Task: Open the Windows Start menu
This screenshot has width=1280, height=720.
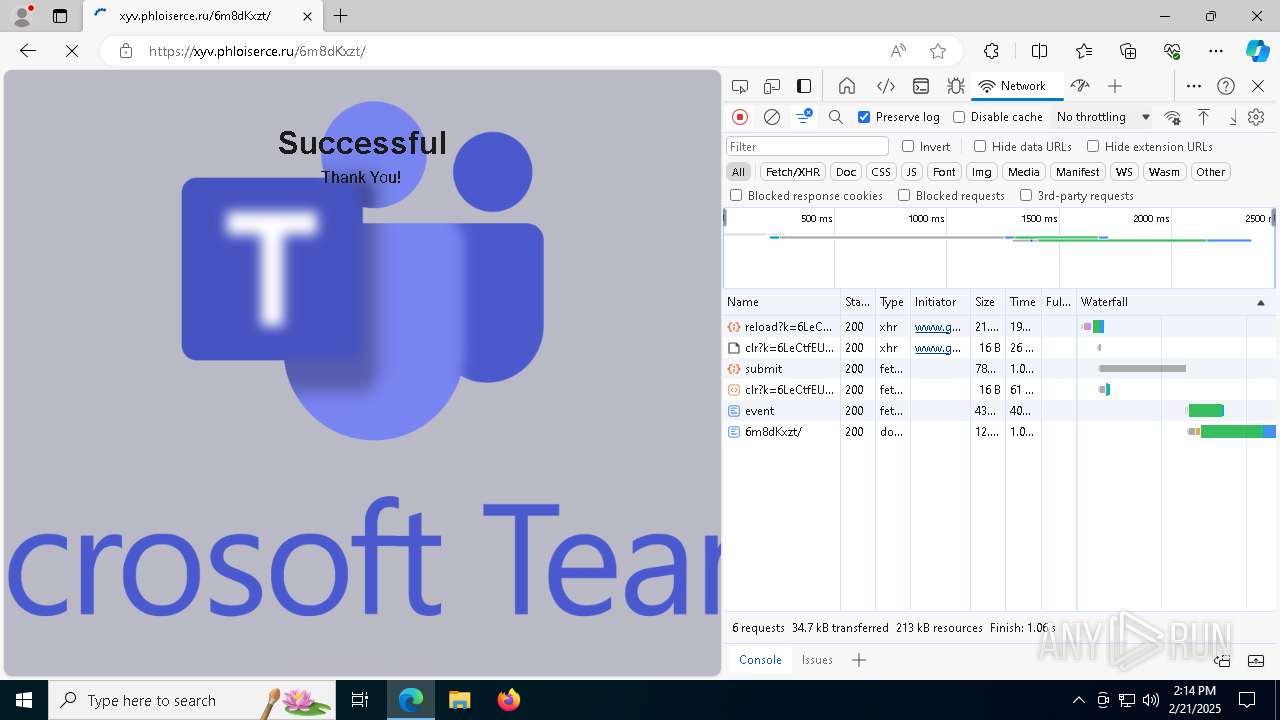Action: click(24, 700)
